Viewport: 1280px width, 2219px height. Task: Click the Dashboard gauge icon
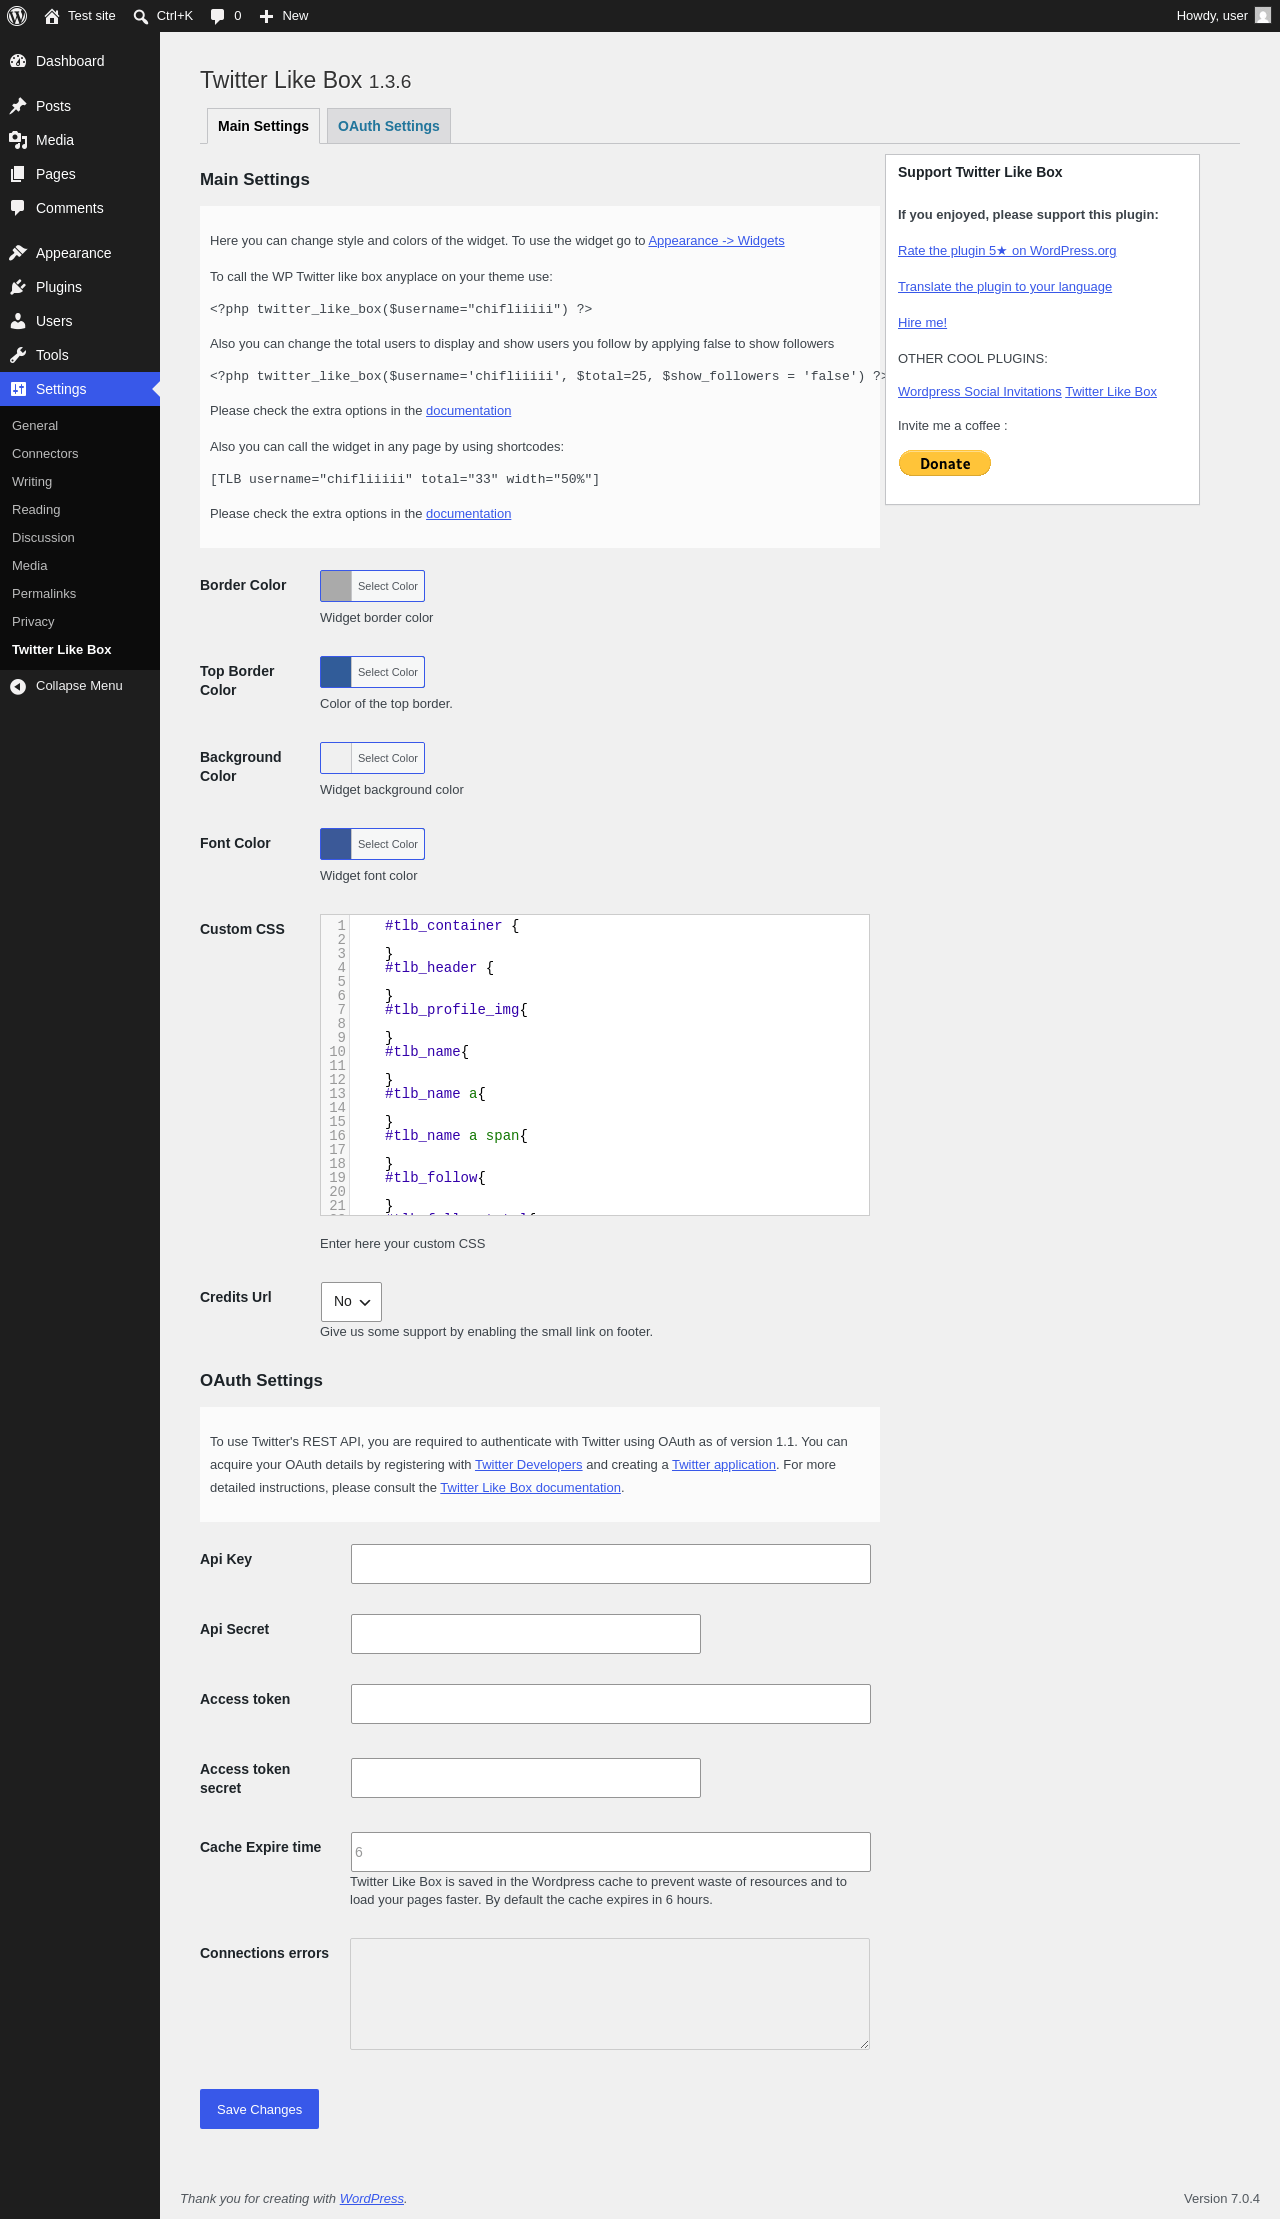pyautogui.click(x=18, y=61)
